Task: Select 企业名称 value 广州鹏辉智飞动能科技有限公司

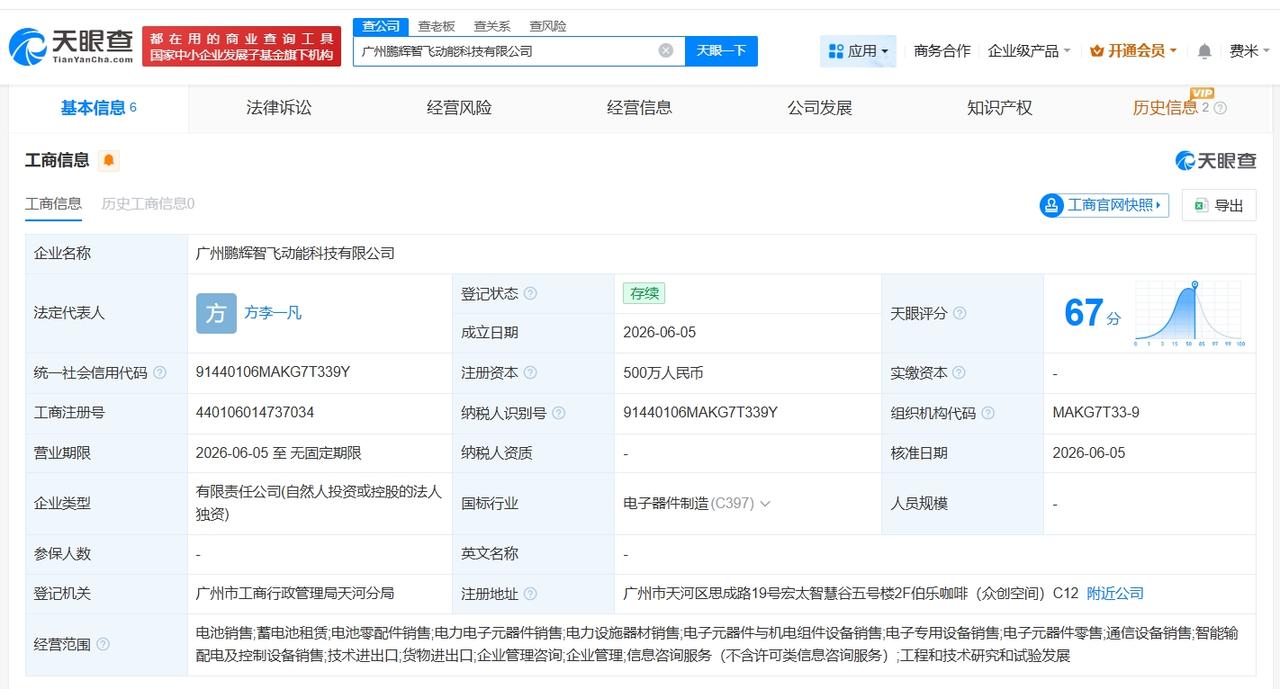Action: (295, 254)
